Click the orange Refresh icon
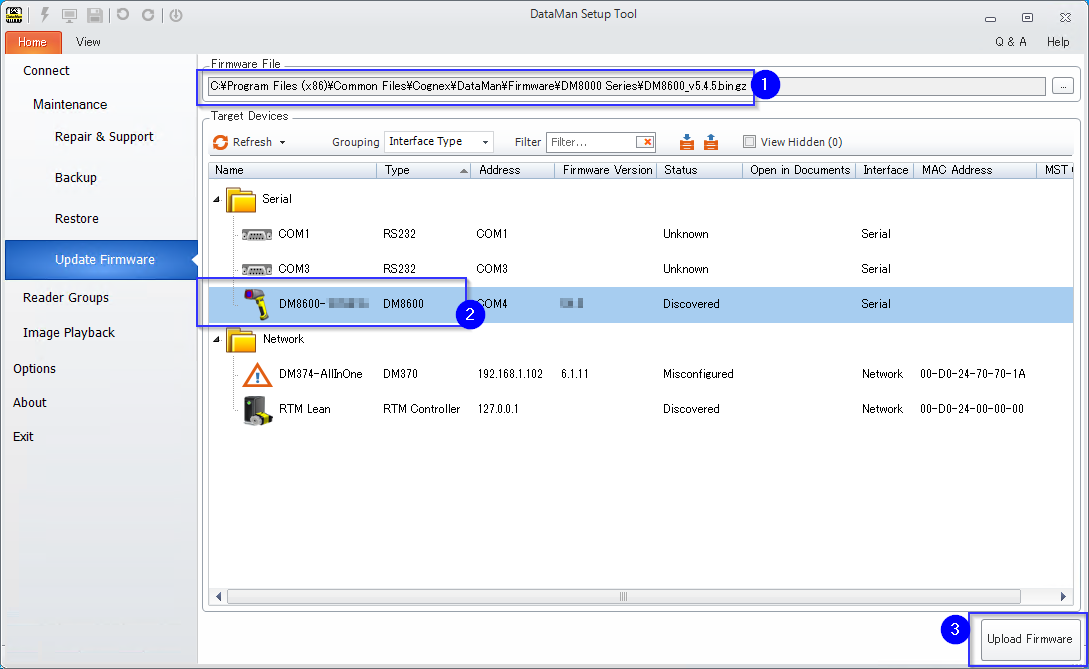The width and height of the screenshot is (1089, 669). 220,142
